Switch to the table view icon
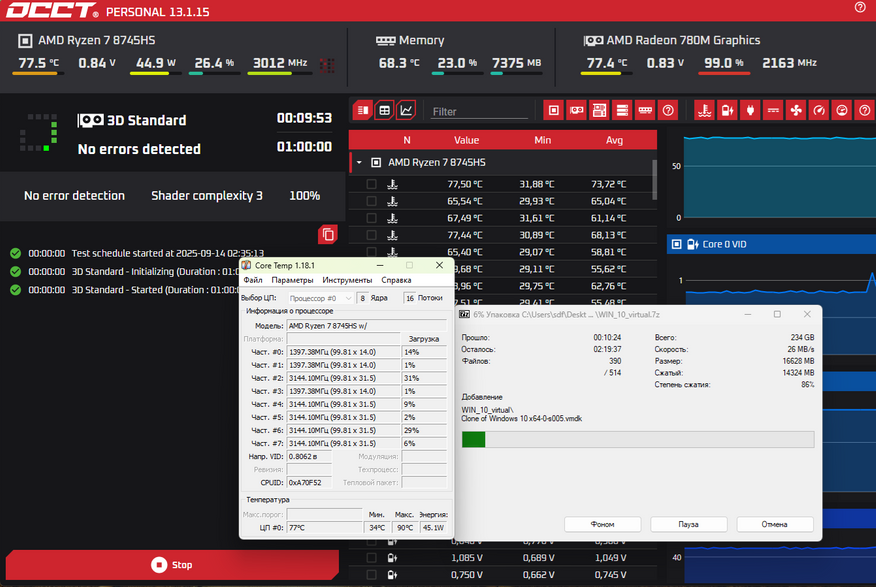The image size is (876, 587). coord(384,110)
